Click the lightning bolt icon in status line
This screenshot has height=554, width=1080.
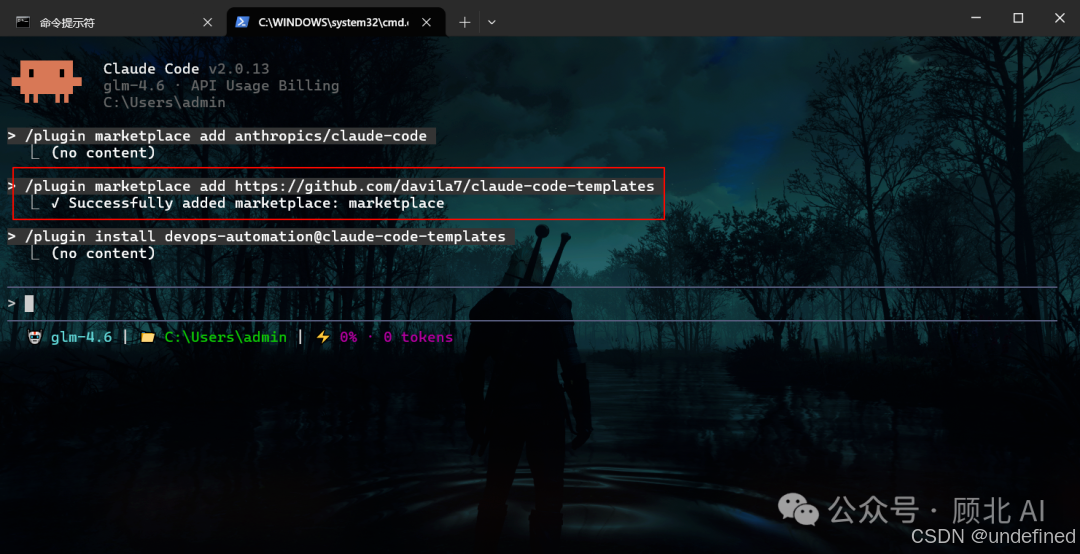click(322, 337)
